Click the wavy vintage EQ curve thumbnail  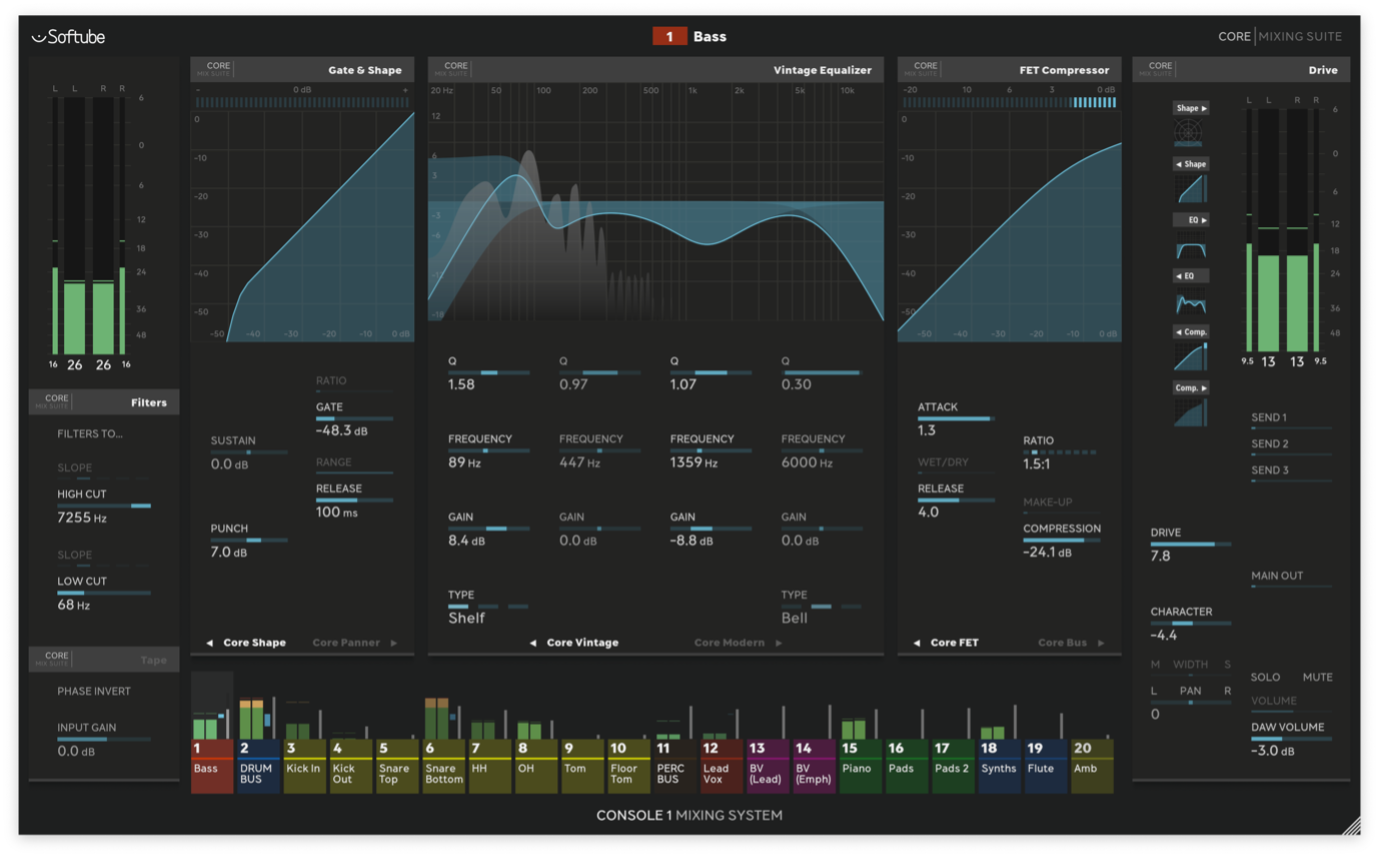[x=1190, y=303]
